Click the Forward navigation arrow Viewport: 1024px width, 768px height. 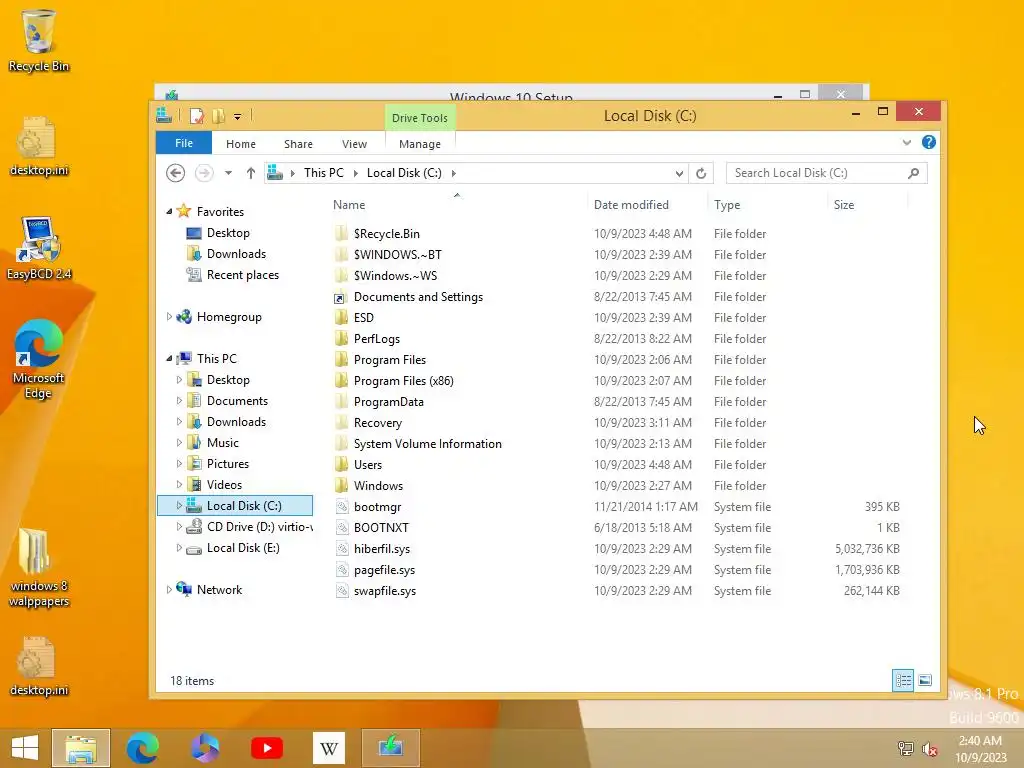pos(204,173)
